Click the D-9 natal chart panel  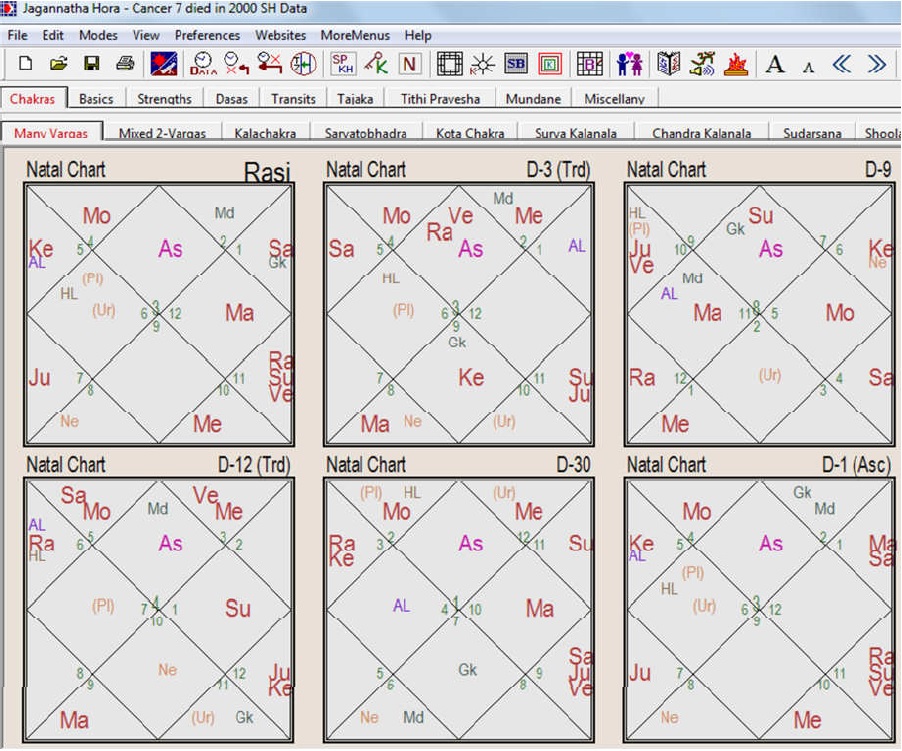click(758, 312)
